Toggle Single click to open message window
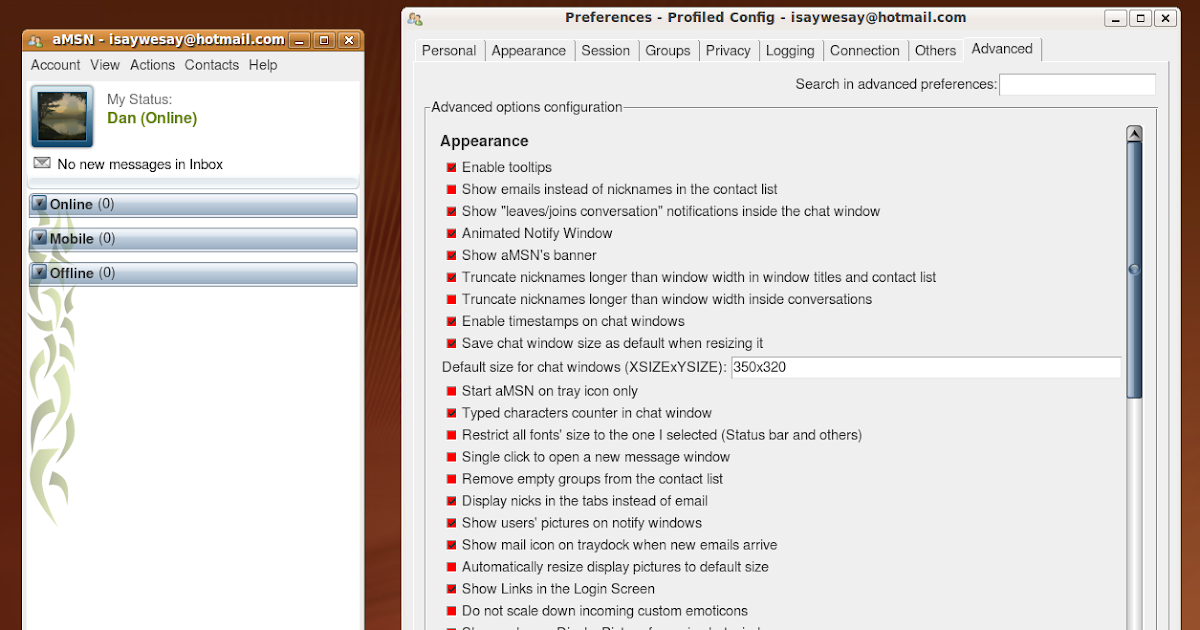Viewport: 1200px width, 630px height. coord(452,457)
